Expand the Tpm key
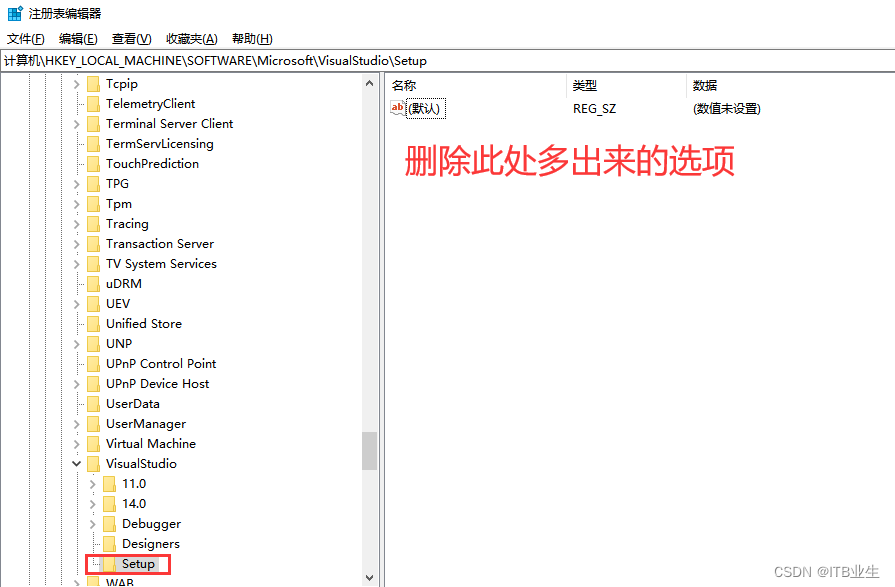 pyautogui.click(x=76, y=204)
